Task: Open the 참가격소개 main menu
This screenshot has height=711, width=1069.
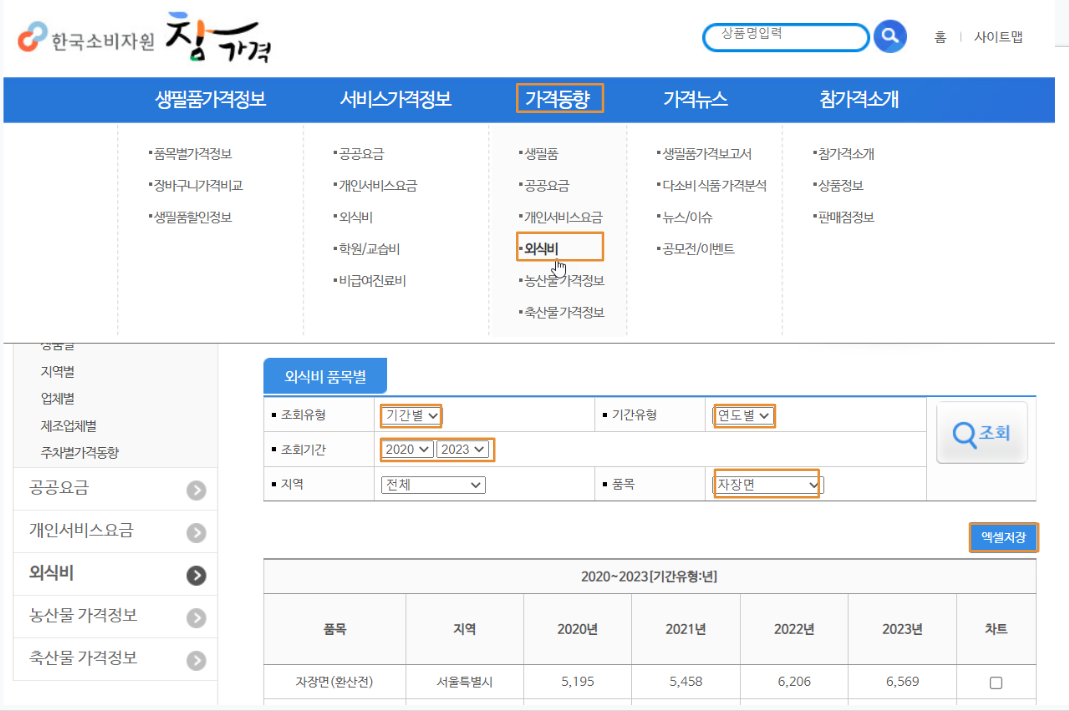Action: point(859,100)
